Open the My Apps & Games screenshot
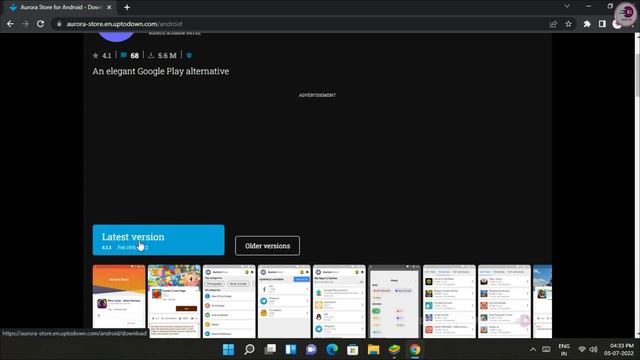This screenshot has height=360, width=640. (x=339, y=301)
